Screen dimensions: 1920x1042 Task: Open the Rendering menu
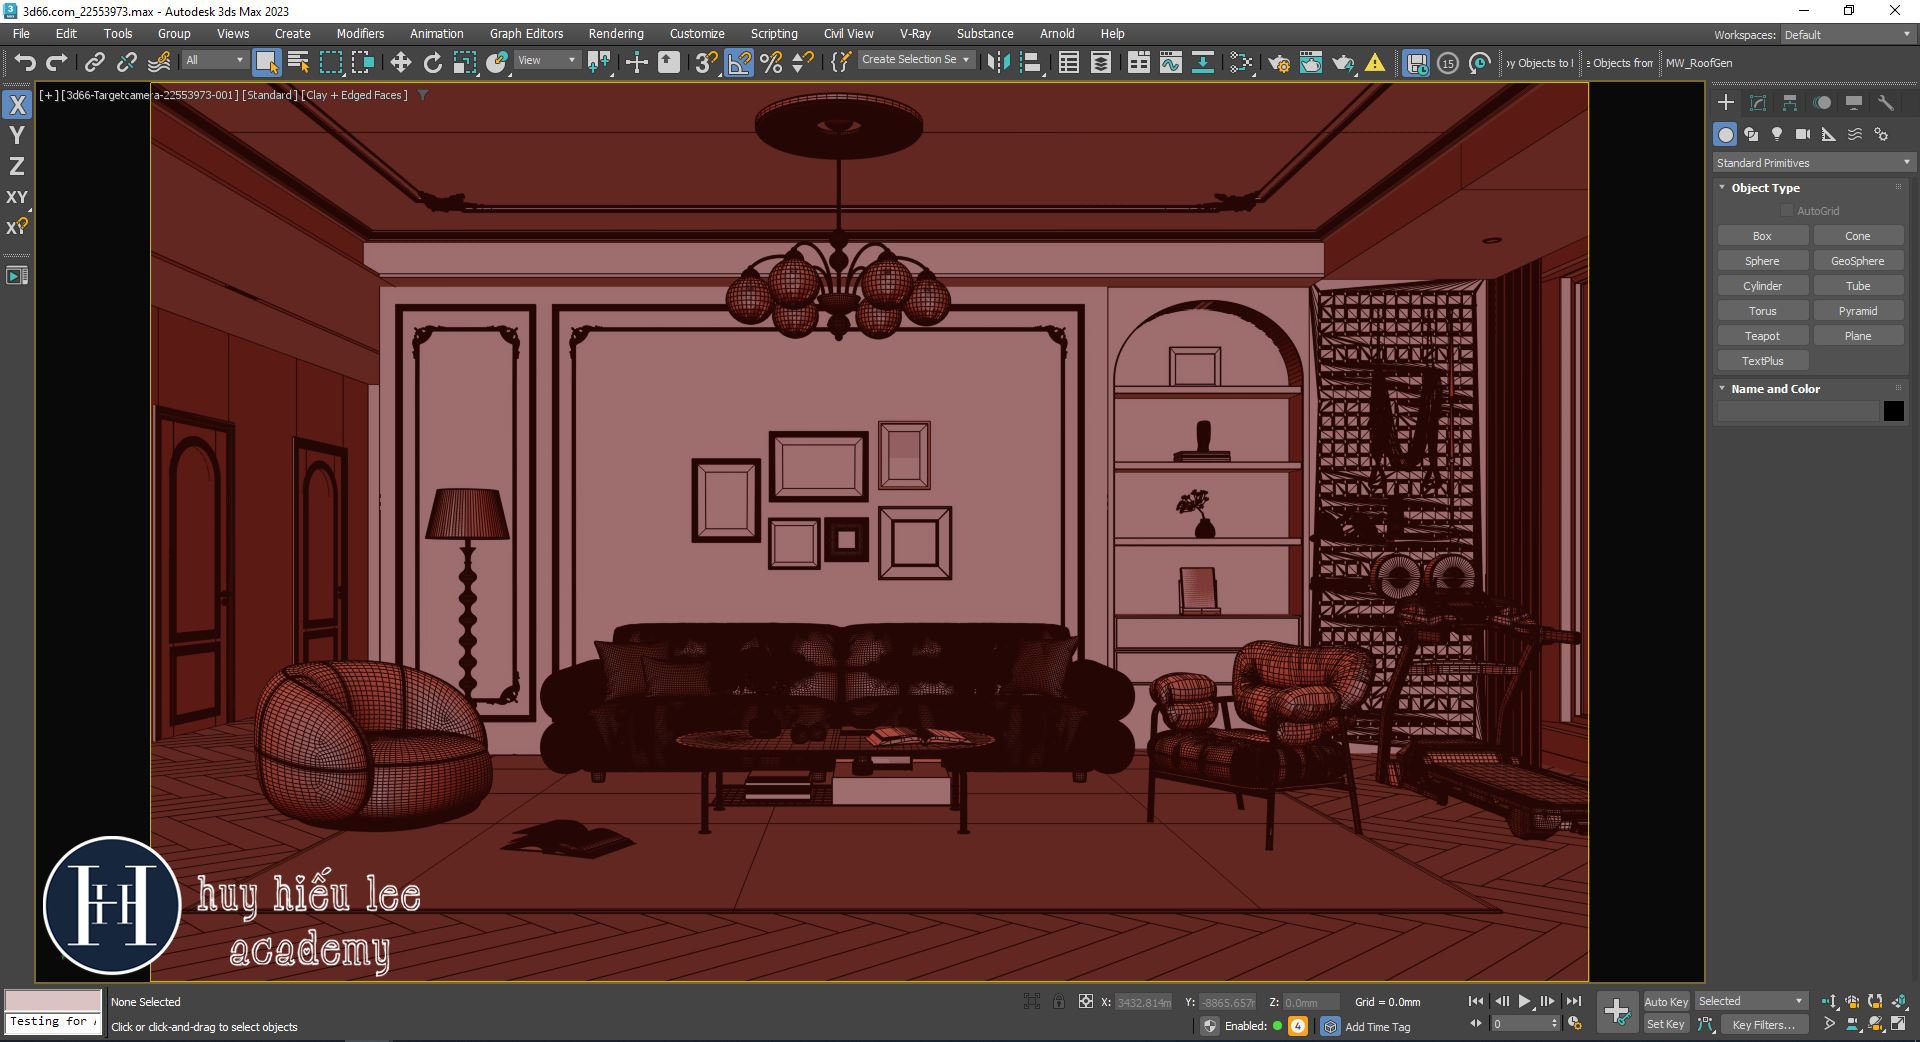[615, 33]
